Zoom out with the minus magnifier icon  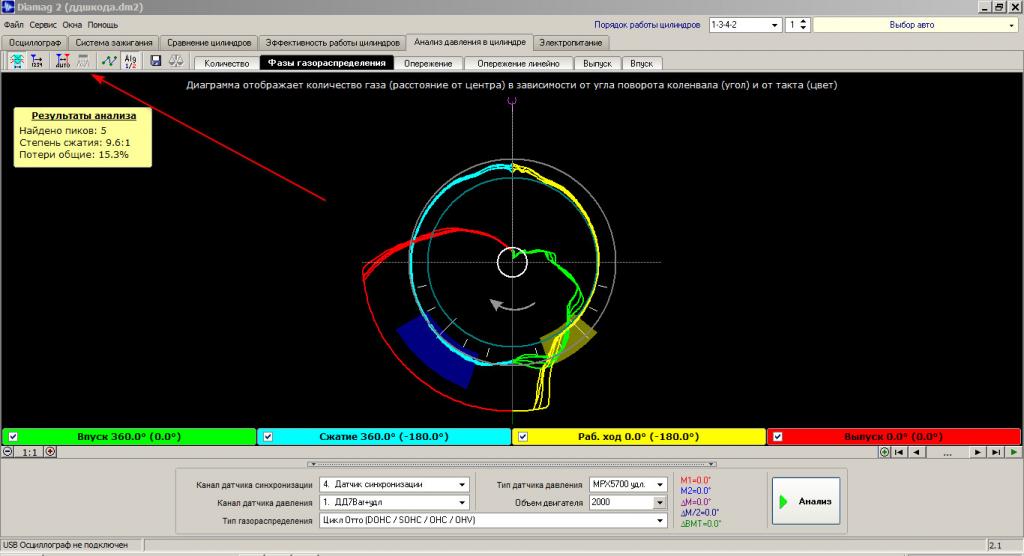7,451
